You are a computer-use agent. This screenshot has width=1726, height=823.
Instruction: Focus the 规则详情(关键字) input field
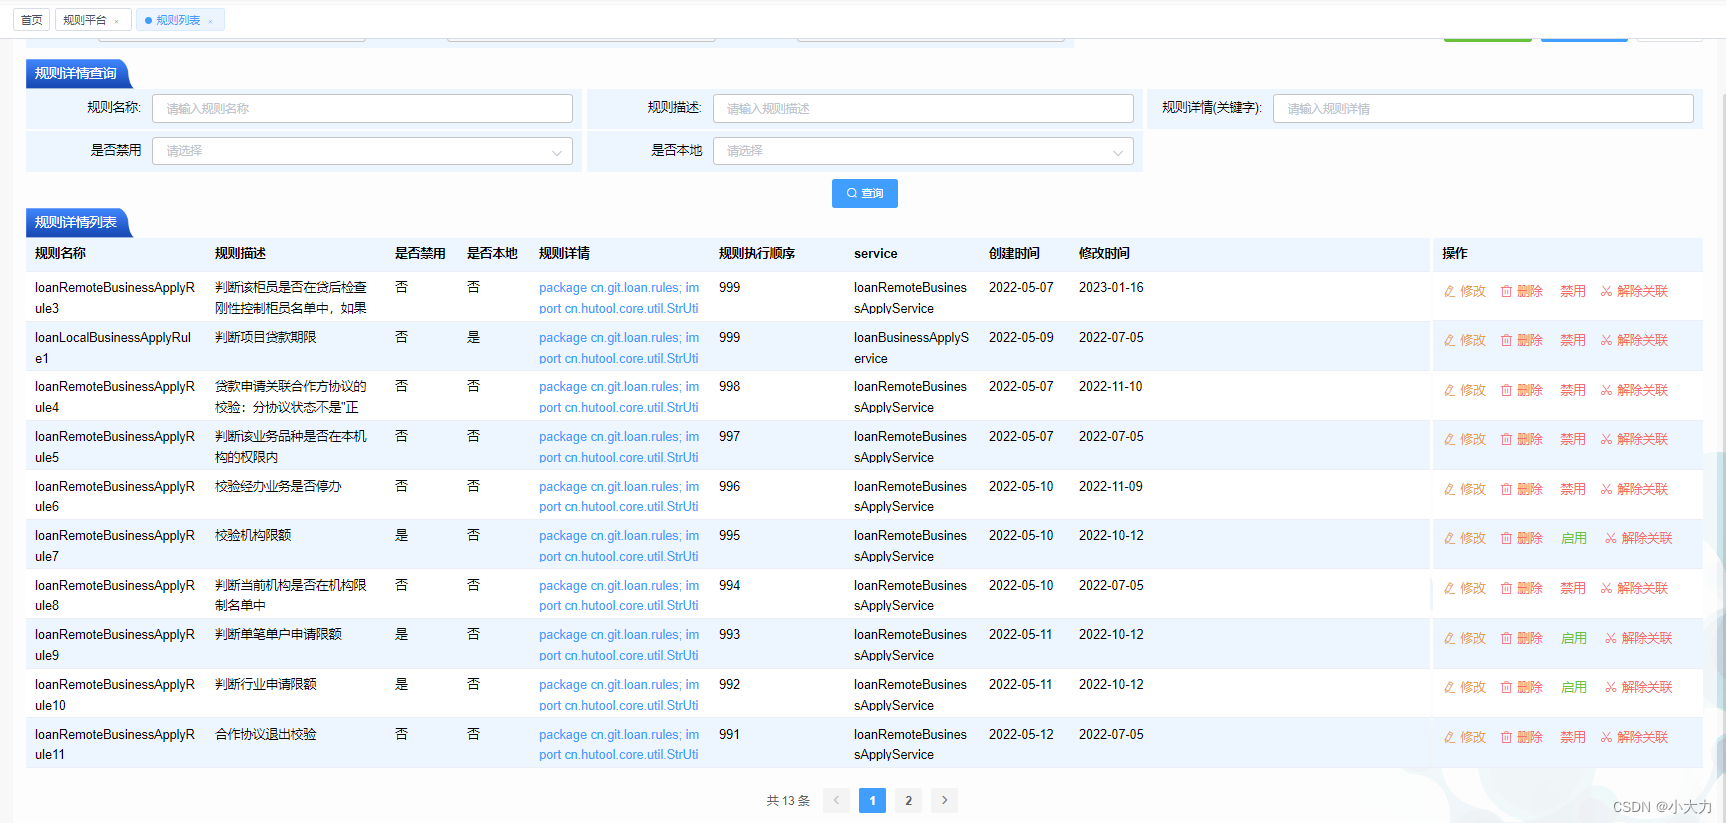point(1483,108)
